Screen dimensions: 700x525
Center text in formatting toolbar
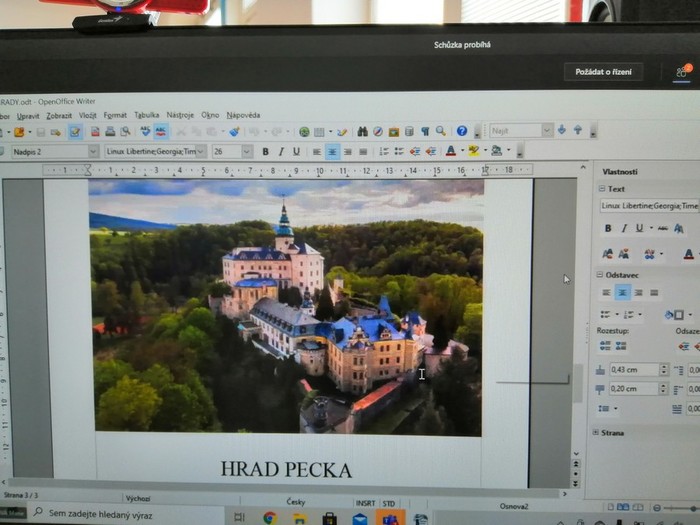[x=332, y=152]
